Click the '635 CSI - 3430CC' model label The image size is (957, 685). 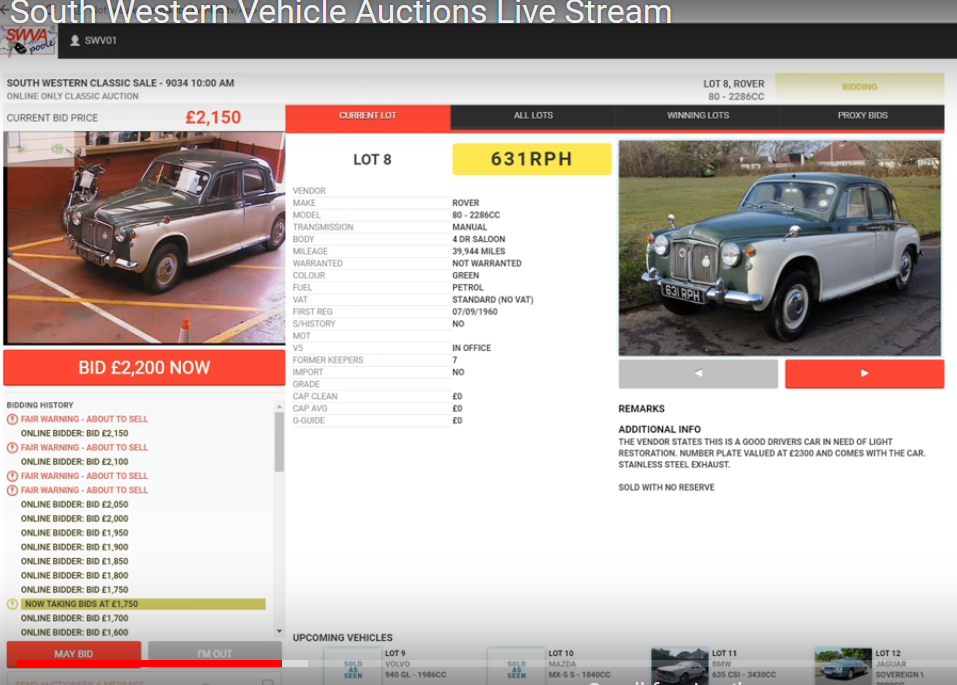[744, 675]
